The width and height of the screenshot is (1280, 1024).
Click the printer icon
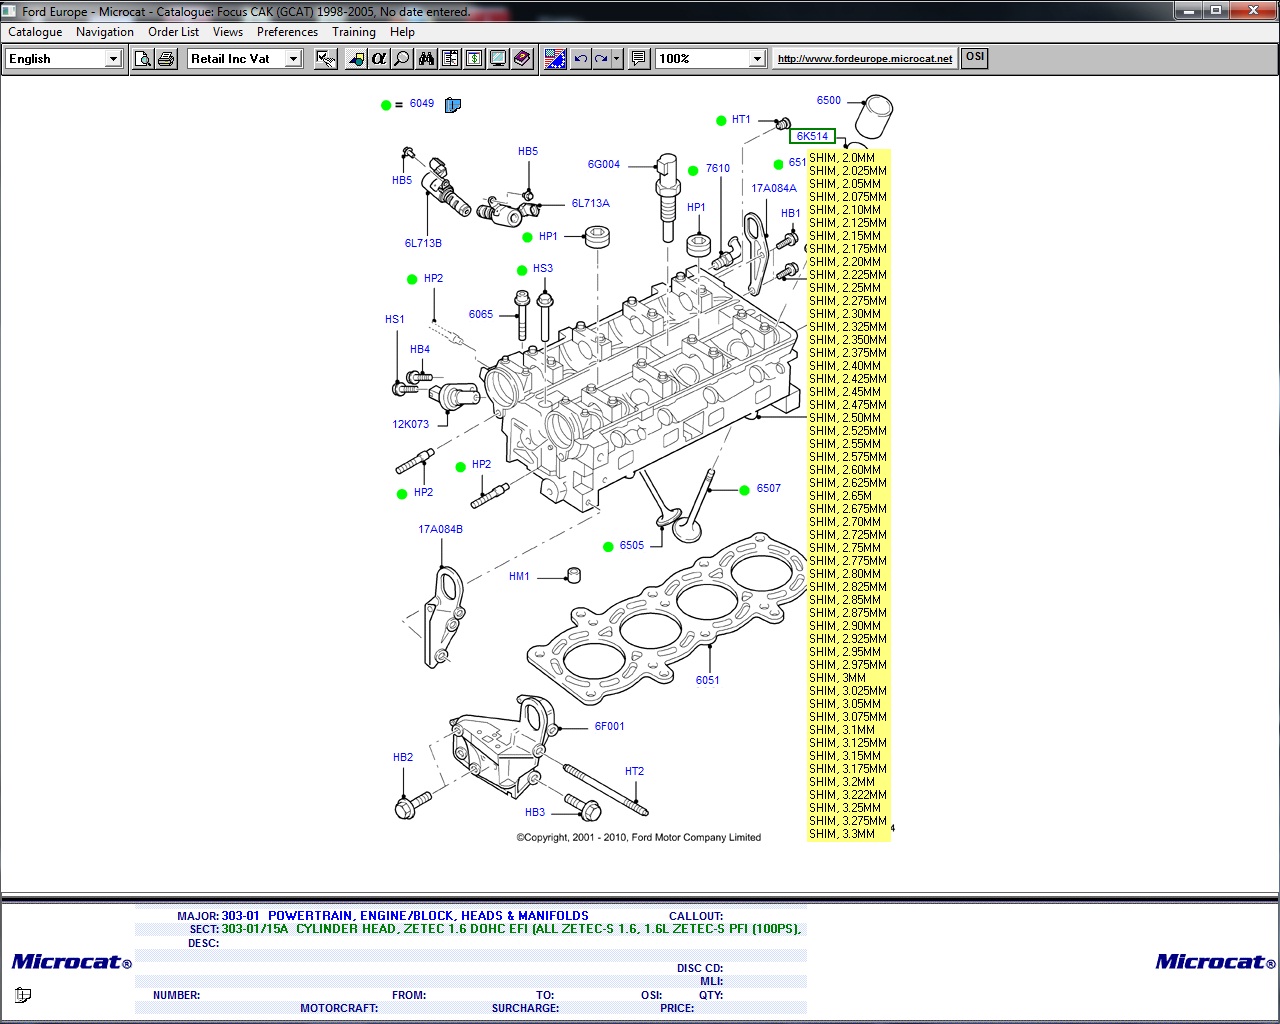pyautogui.click(x=166, y=59)
